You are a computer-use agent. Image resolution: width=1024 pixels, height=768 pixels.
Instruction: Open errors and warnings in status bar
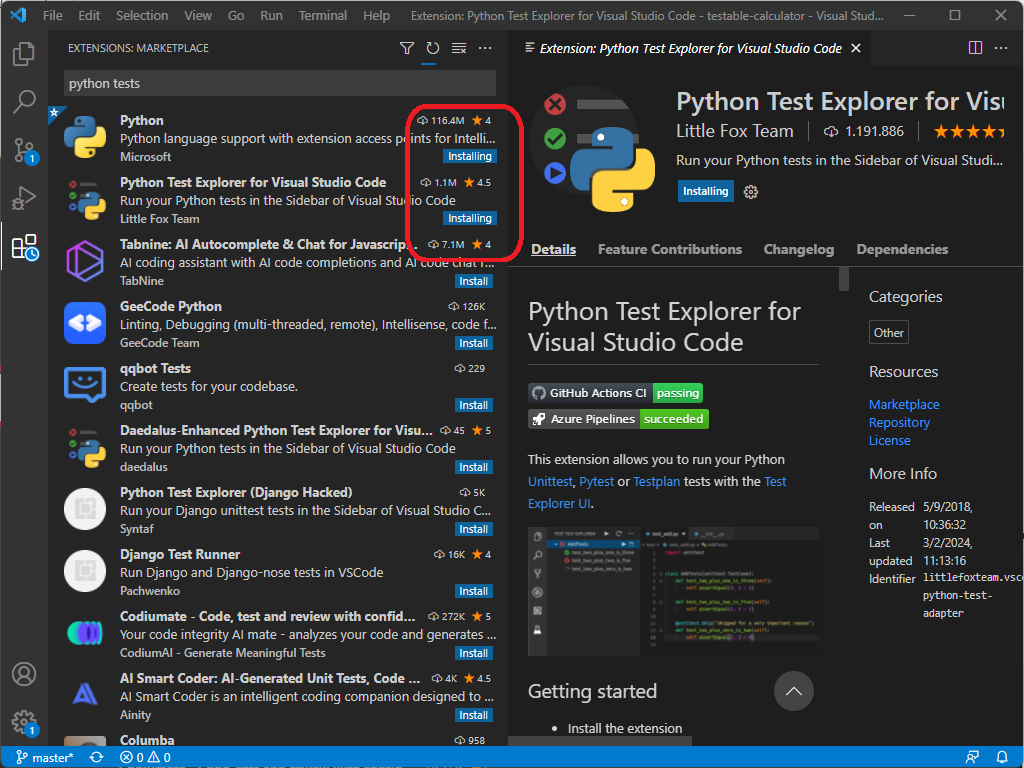[x=146, y=758]
